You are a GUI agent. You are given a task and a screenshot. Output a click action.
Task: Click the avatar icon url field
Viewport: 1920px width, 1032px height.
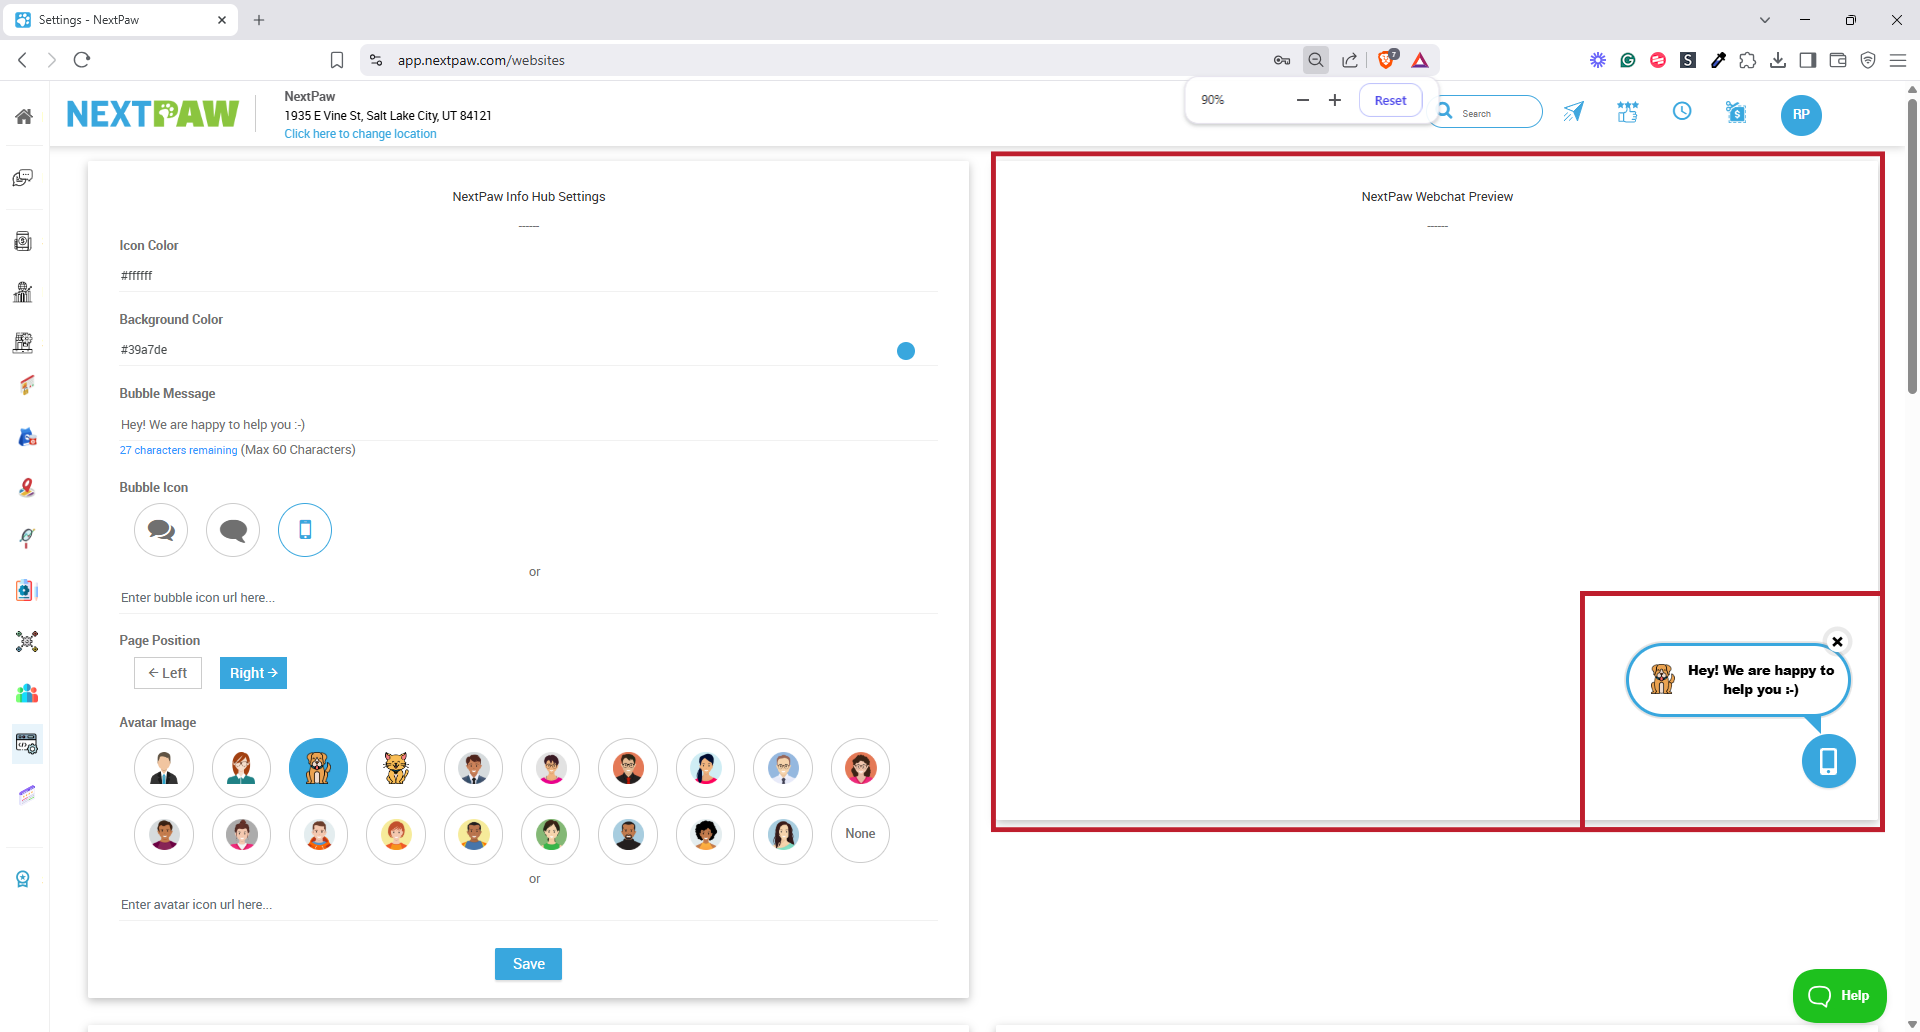click(528, 905)
